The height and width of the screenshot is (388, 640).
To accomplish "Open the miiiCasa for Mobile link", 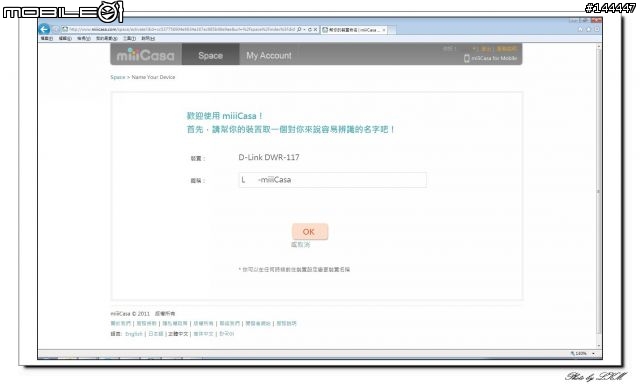I will click(494, 58).
